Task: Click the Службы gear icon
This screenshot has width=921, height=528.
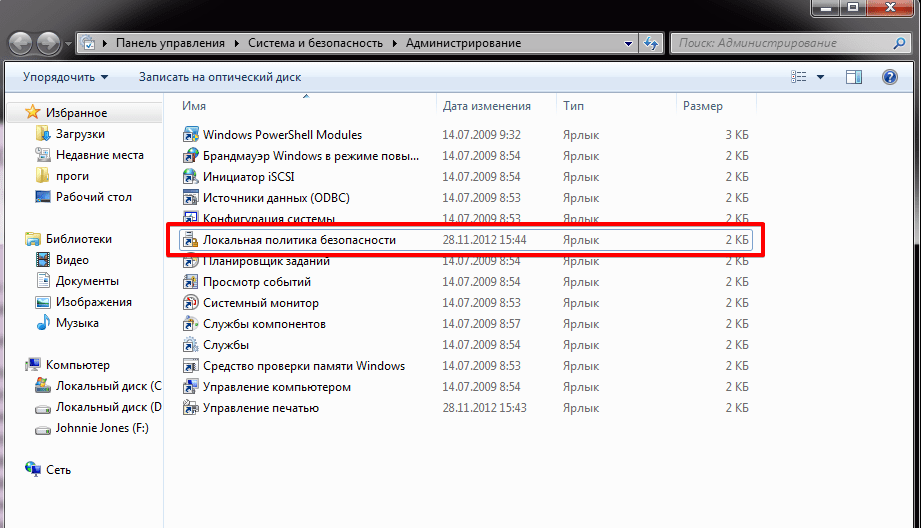Action: [190, 345]
